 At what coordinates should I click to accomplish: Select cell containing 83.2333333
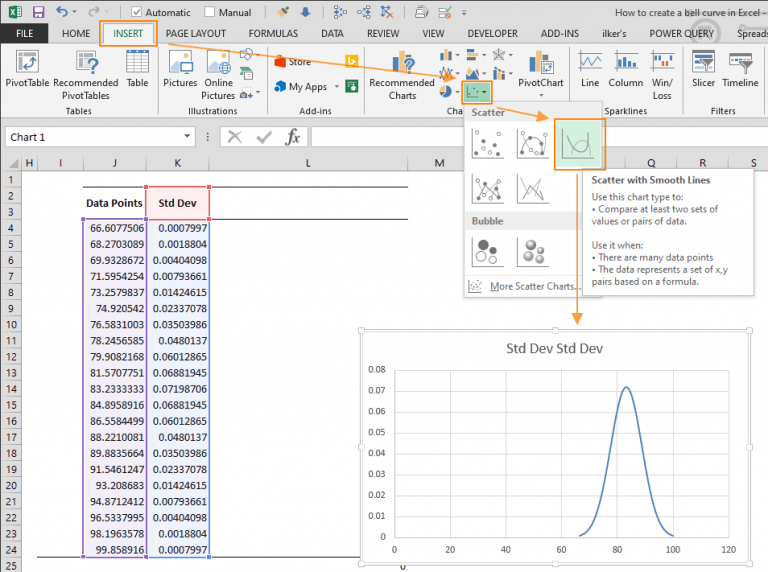(x=117, y=389)
